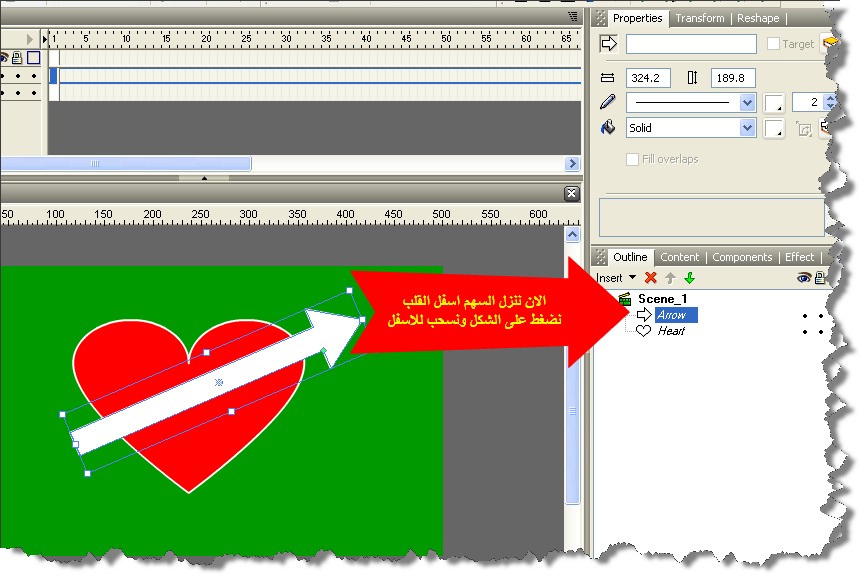Image resolution: width=860 pixels, height=575 pixels.
Task: Click the outline box icon in timeline header
Action: [x=33, y=58]
